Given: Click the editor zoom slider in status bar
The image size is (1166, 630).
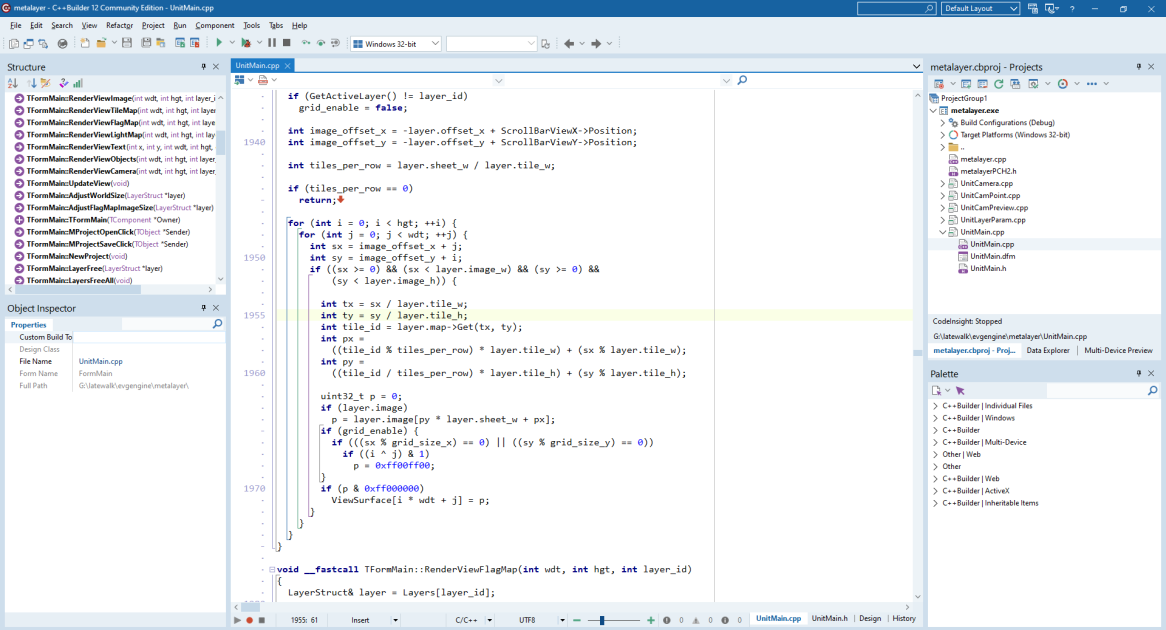Looking at the screenshot, I should [x=602, y=620].
